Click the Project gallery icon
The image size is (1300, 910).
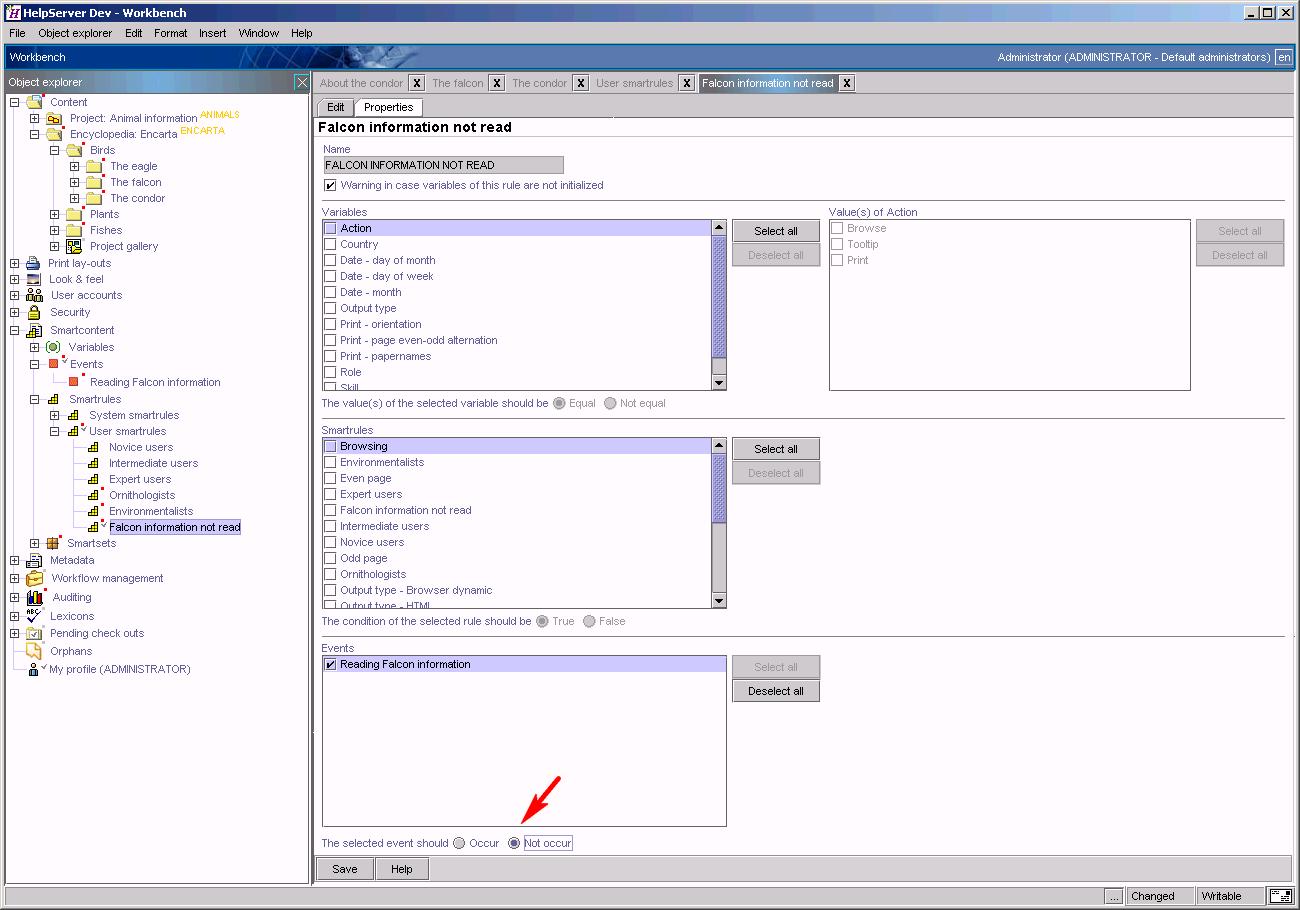(x=74, y=246)
